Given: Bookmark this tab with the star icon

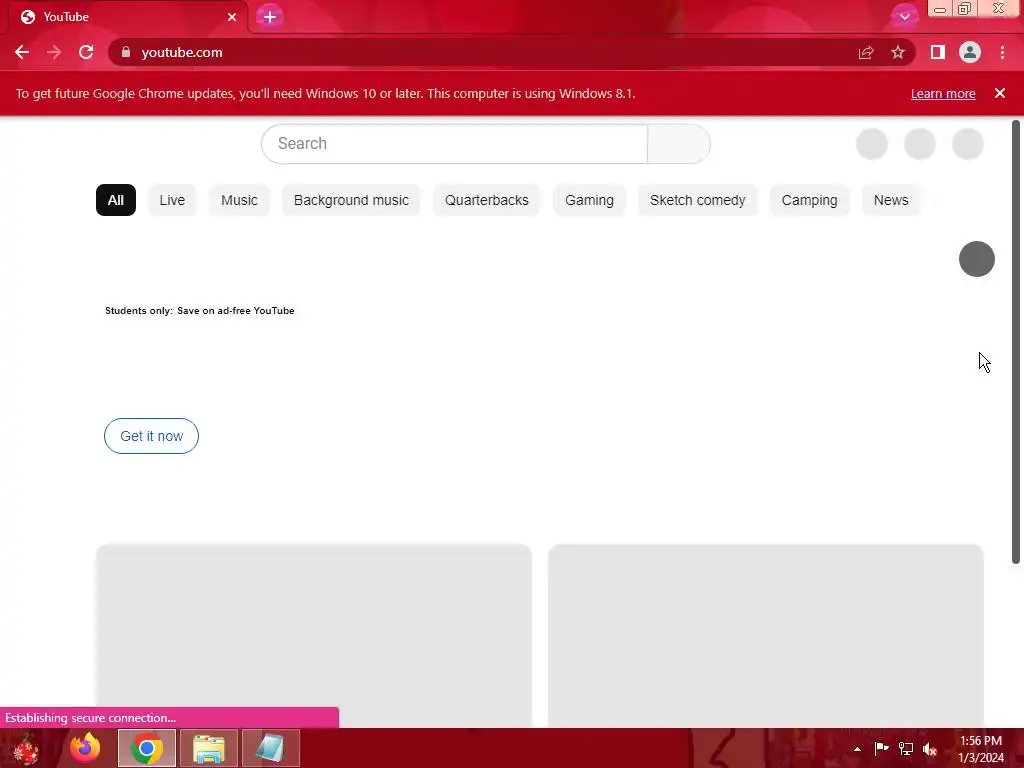Looking at the screenshot, I should tap(898, 52).
